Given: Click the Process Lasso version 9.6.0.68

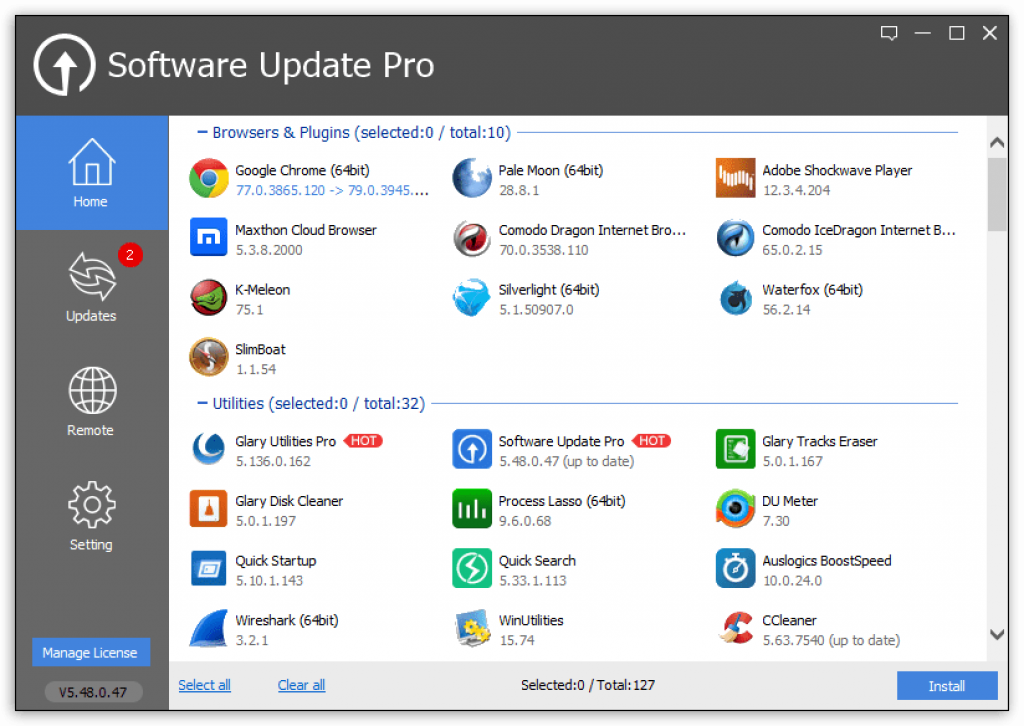Looking at the screenshot, I should [525, 521].
